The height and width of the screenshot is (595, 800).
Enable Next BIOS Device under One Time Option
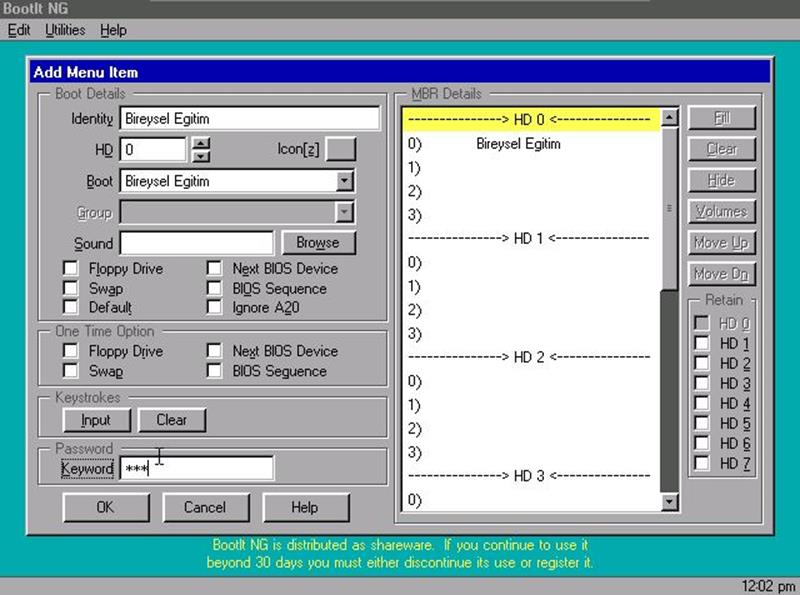coord(214,351)
